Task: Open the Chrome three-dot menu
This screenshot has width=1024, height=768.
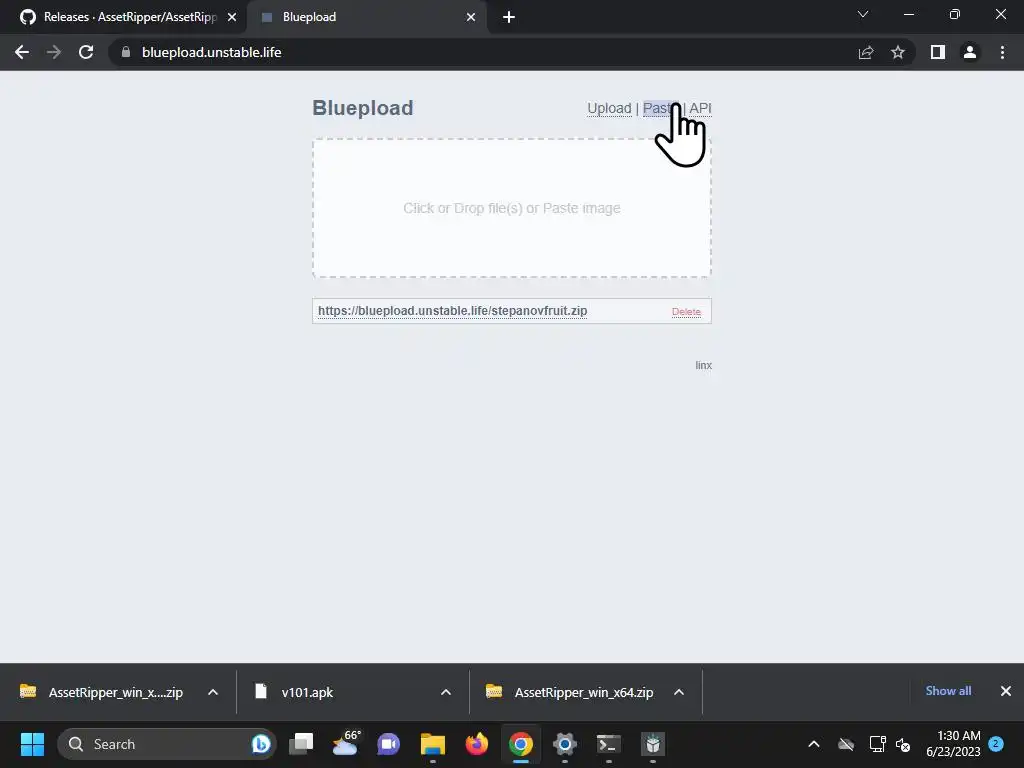Action: (x=1002, y=52)
